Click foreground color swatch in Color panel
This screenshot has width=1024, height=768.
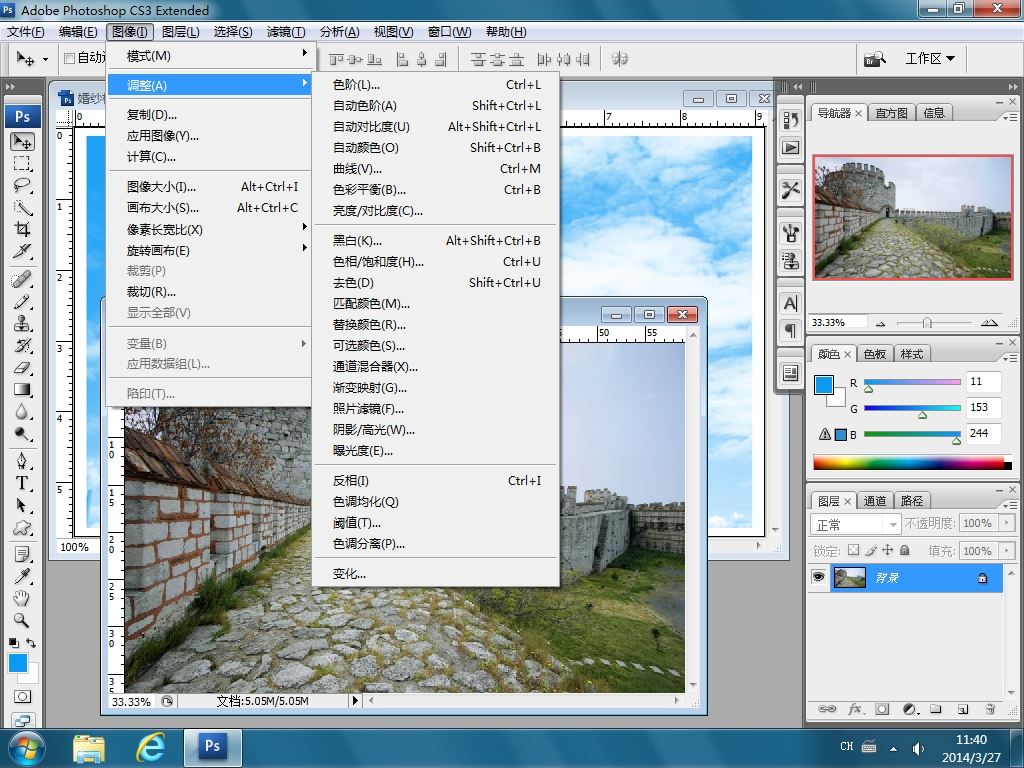824,385
